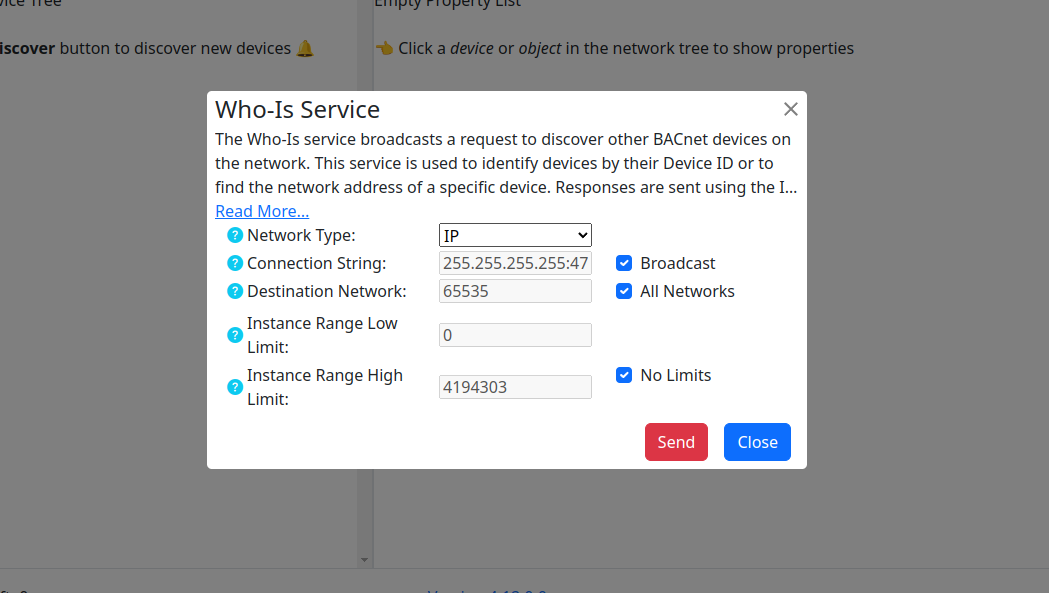This screenshot has height=593, width=1049.
Task: Click the Instance Range High Limit field
Action: [x=515, y=387]
